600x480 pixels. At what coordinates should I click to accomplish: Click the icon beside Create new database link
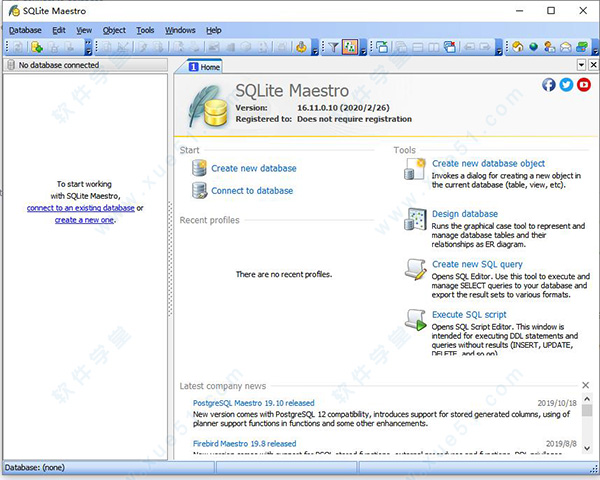point(199,168)
